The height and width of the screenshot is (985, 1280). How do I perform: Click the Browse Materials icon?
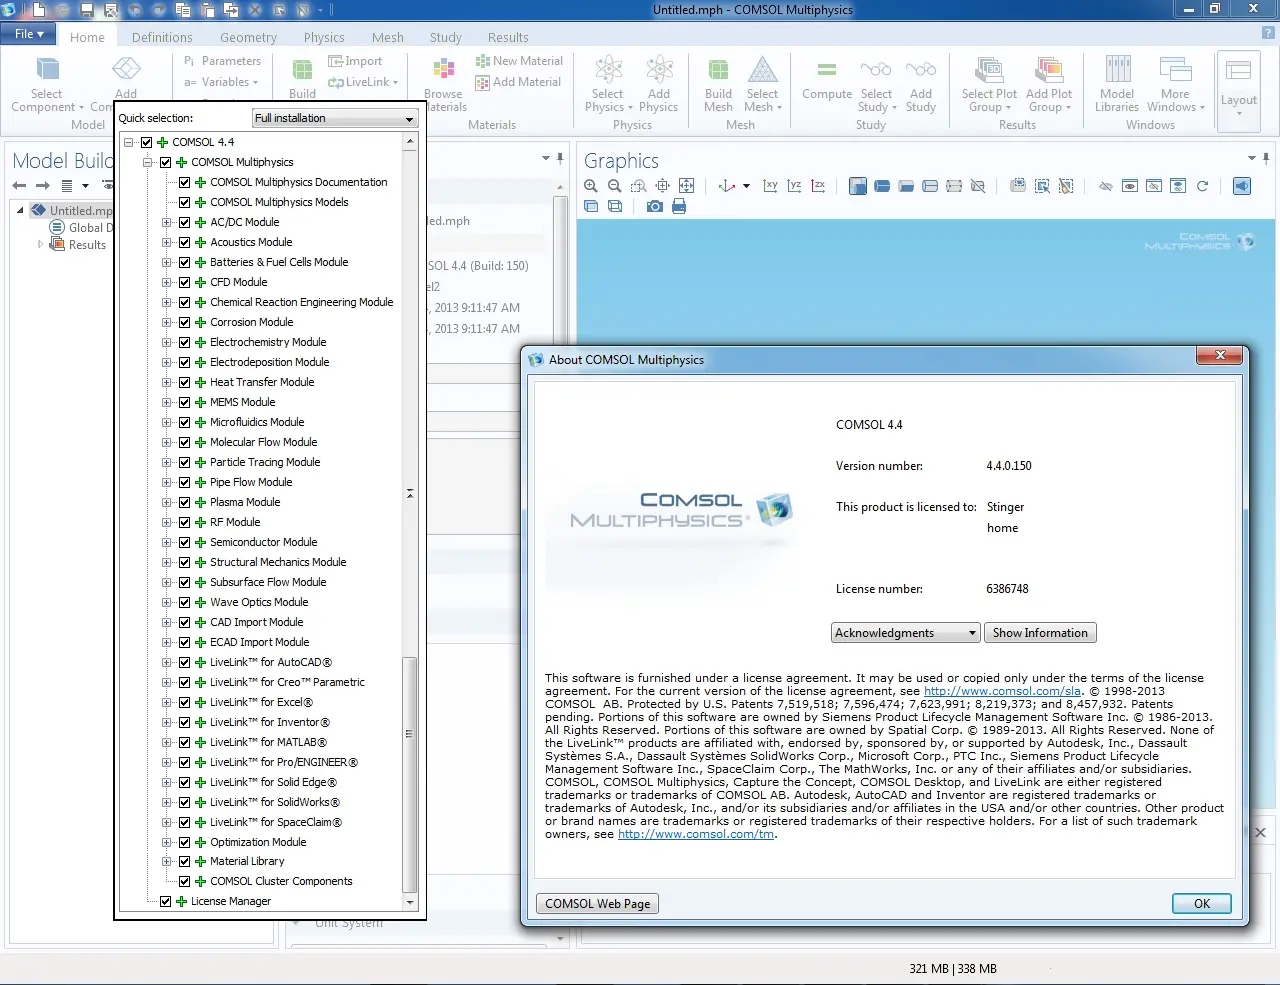(x=443, y=69)
